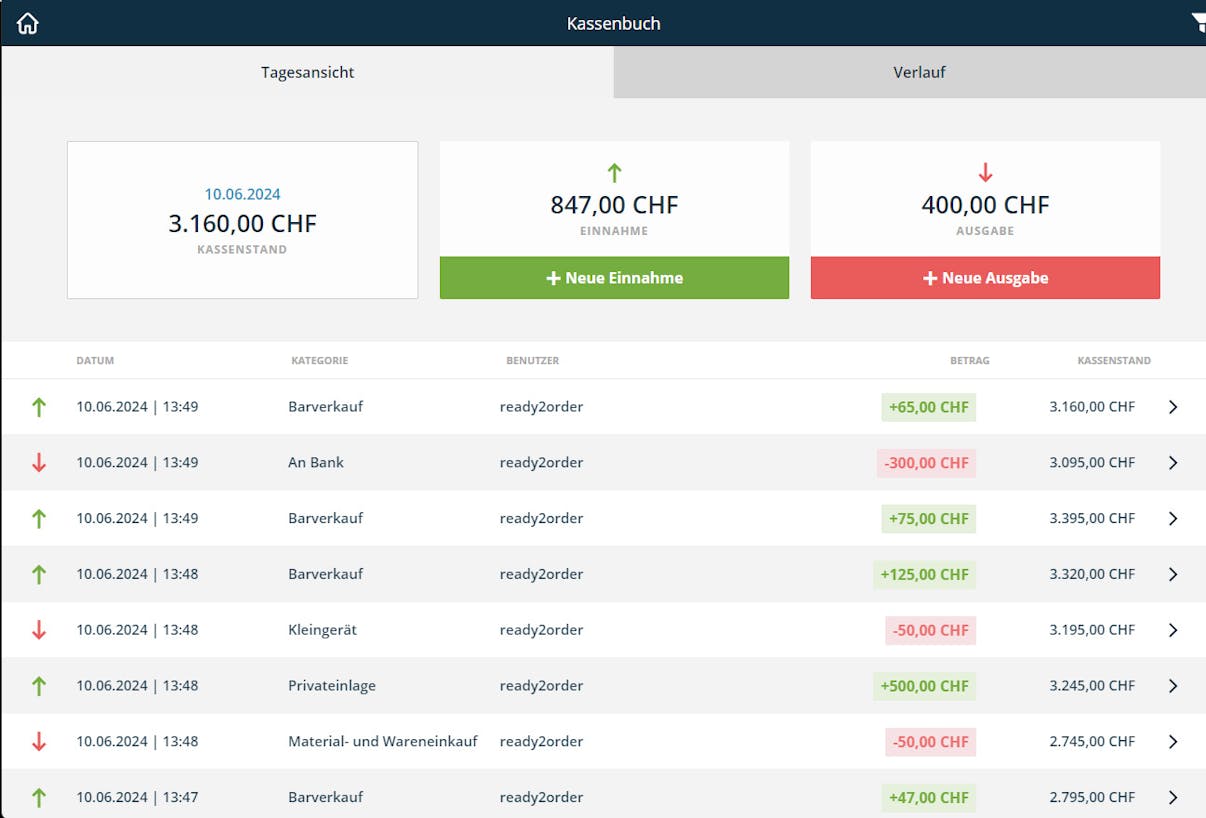Click the 10.06.2024 date in Kassenstand card
The width and height of the screenshot is (1206, 818).
tap(242, 194)
